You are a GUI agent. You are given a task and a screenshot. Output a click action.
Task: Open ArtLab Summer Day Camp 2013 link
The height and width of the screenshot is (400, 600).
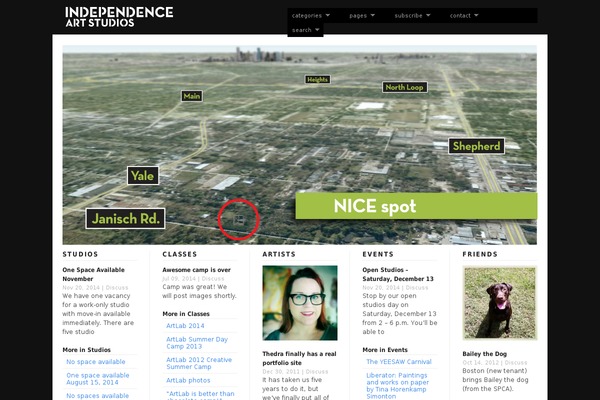click(197, 343)
